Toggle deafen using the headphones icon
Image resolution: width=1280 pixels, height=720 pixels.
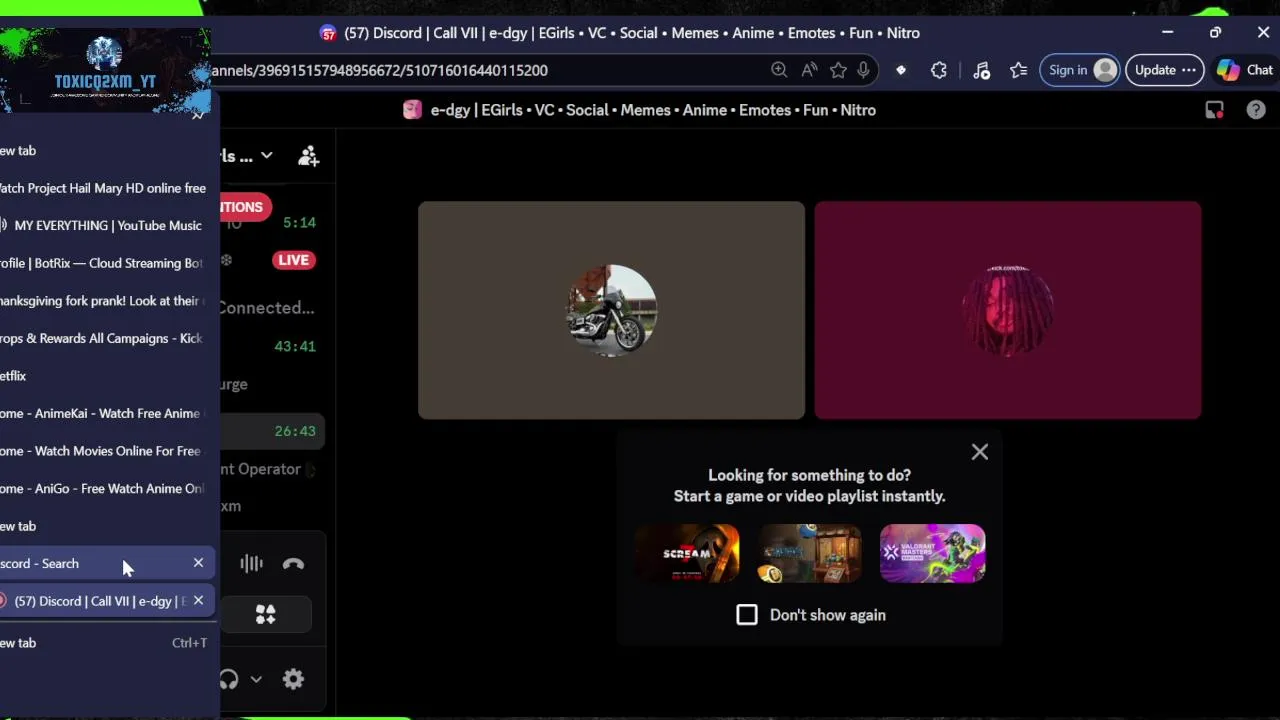[229, 680]
